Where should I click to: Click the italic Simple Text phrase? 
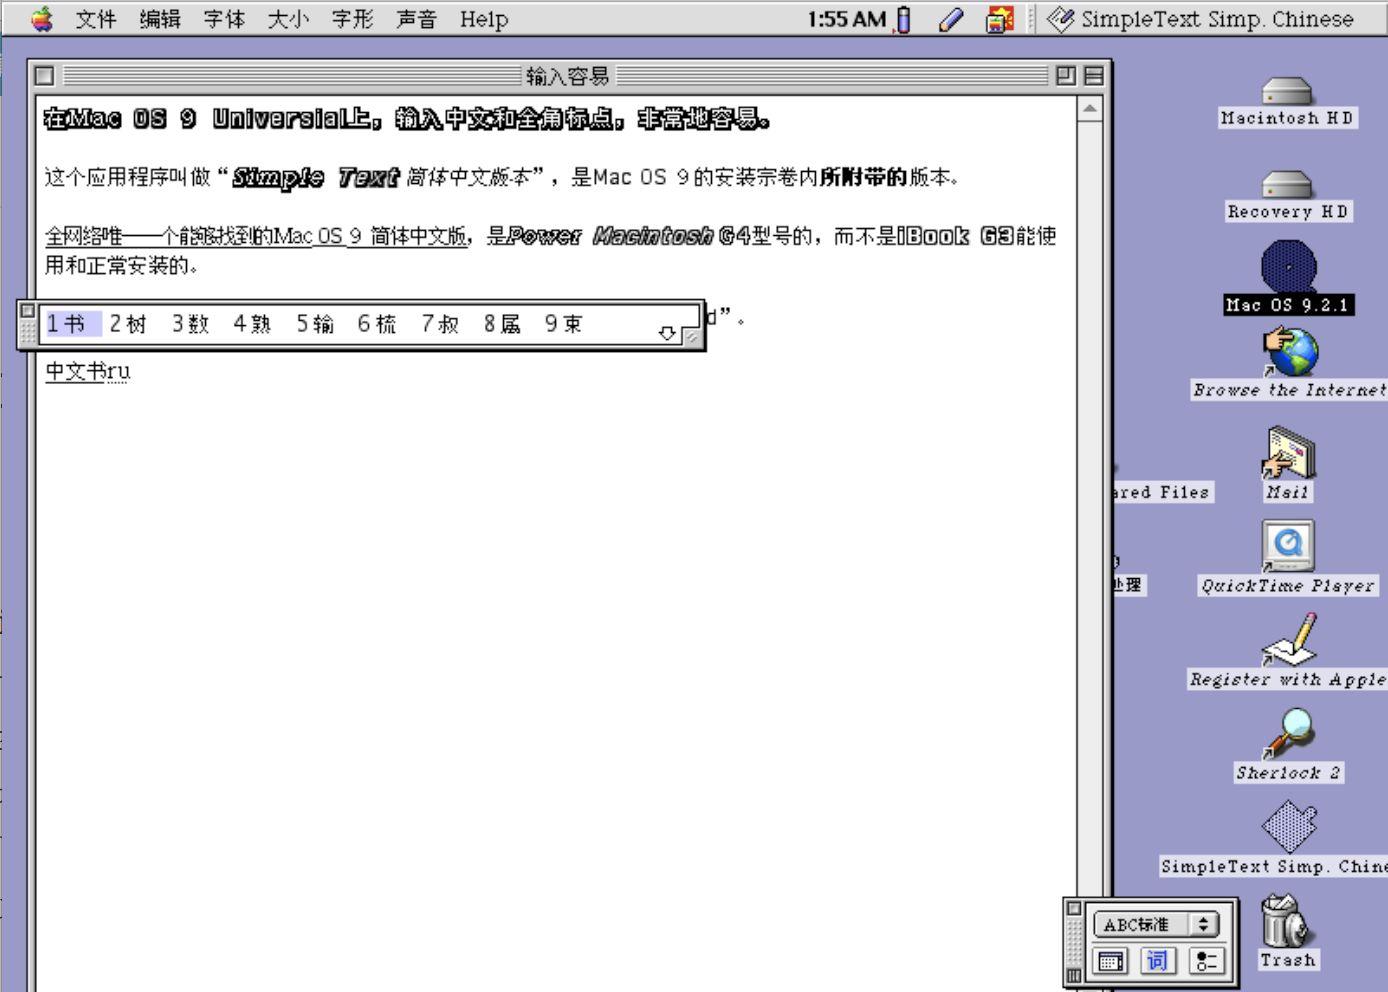(x=314, y=178)
